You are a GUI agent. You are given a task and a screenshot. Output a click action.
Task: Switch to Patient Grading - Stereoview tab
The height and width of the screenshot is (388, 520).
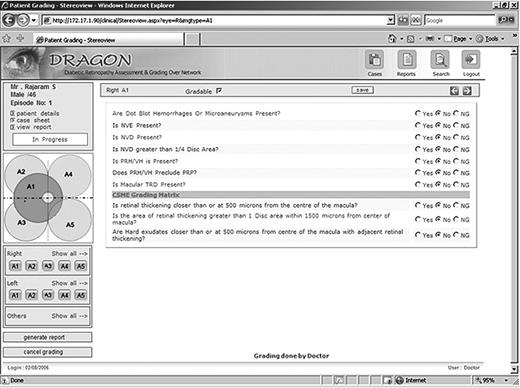[108, 40]
